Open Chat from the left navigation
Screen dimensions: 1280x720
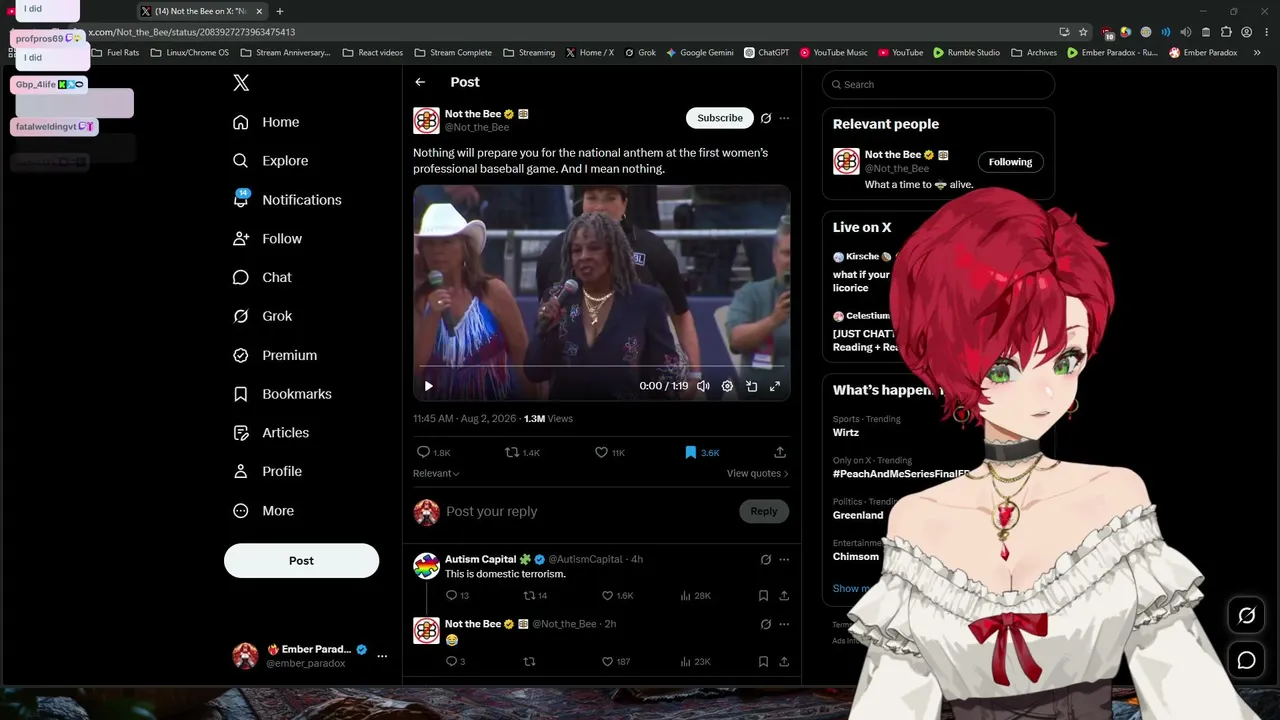click(x=262, y=277)
